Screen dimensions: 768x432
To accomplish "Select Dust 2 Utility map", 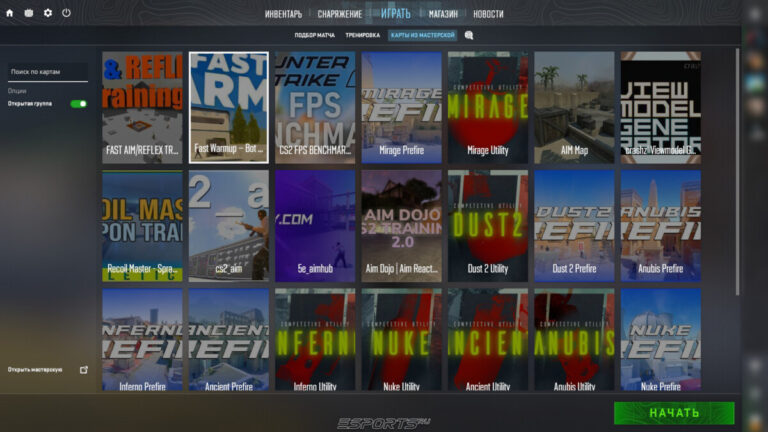I will (488, 226).
